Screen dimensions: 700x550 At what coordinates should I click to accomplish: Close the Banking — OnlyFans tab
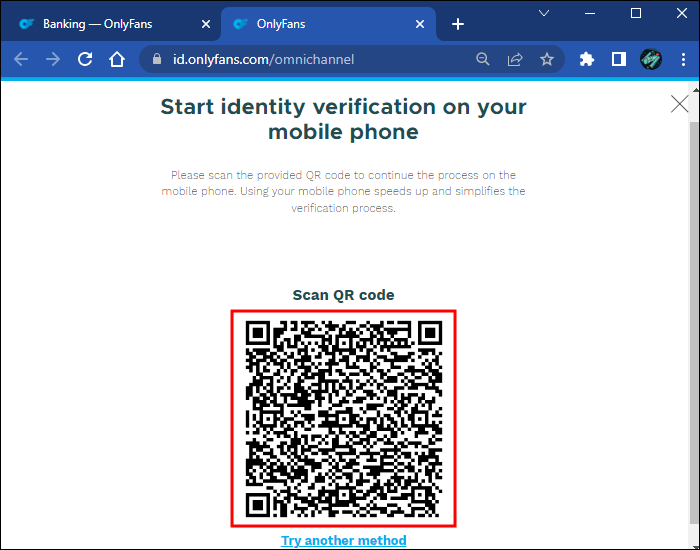click(x=206, y=24)
